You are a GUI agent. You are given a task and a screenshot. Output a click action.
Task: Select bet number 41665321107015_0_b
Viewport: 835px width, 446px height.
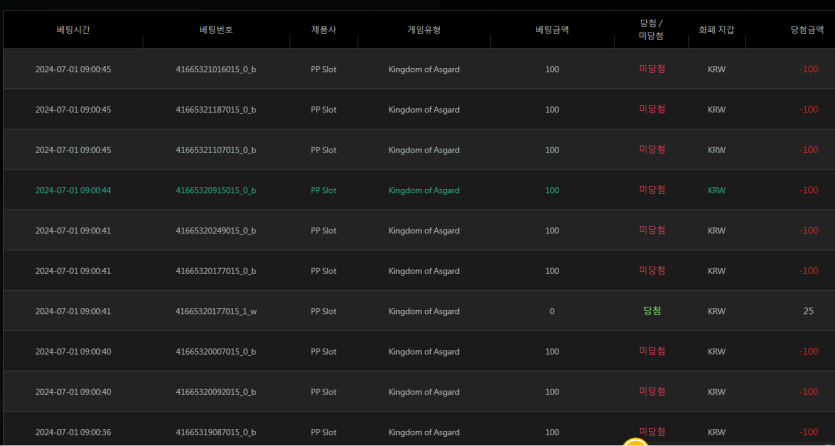coord(216,150)
